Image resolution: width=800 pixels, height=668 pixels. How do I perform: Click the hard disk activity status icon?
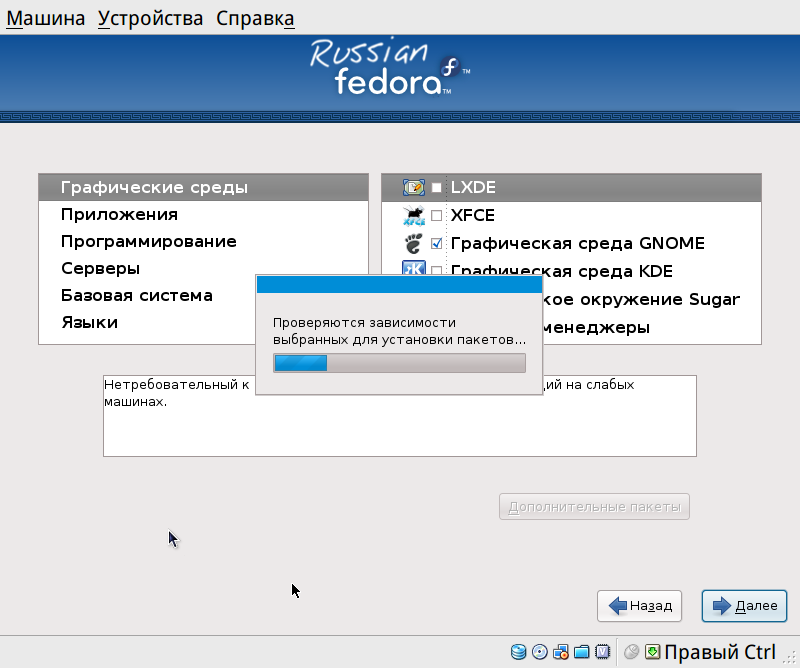[x=518, y=652]
